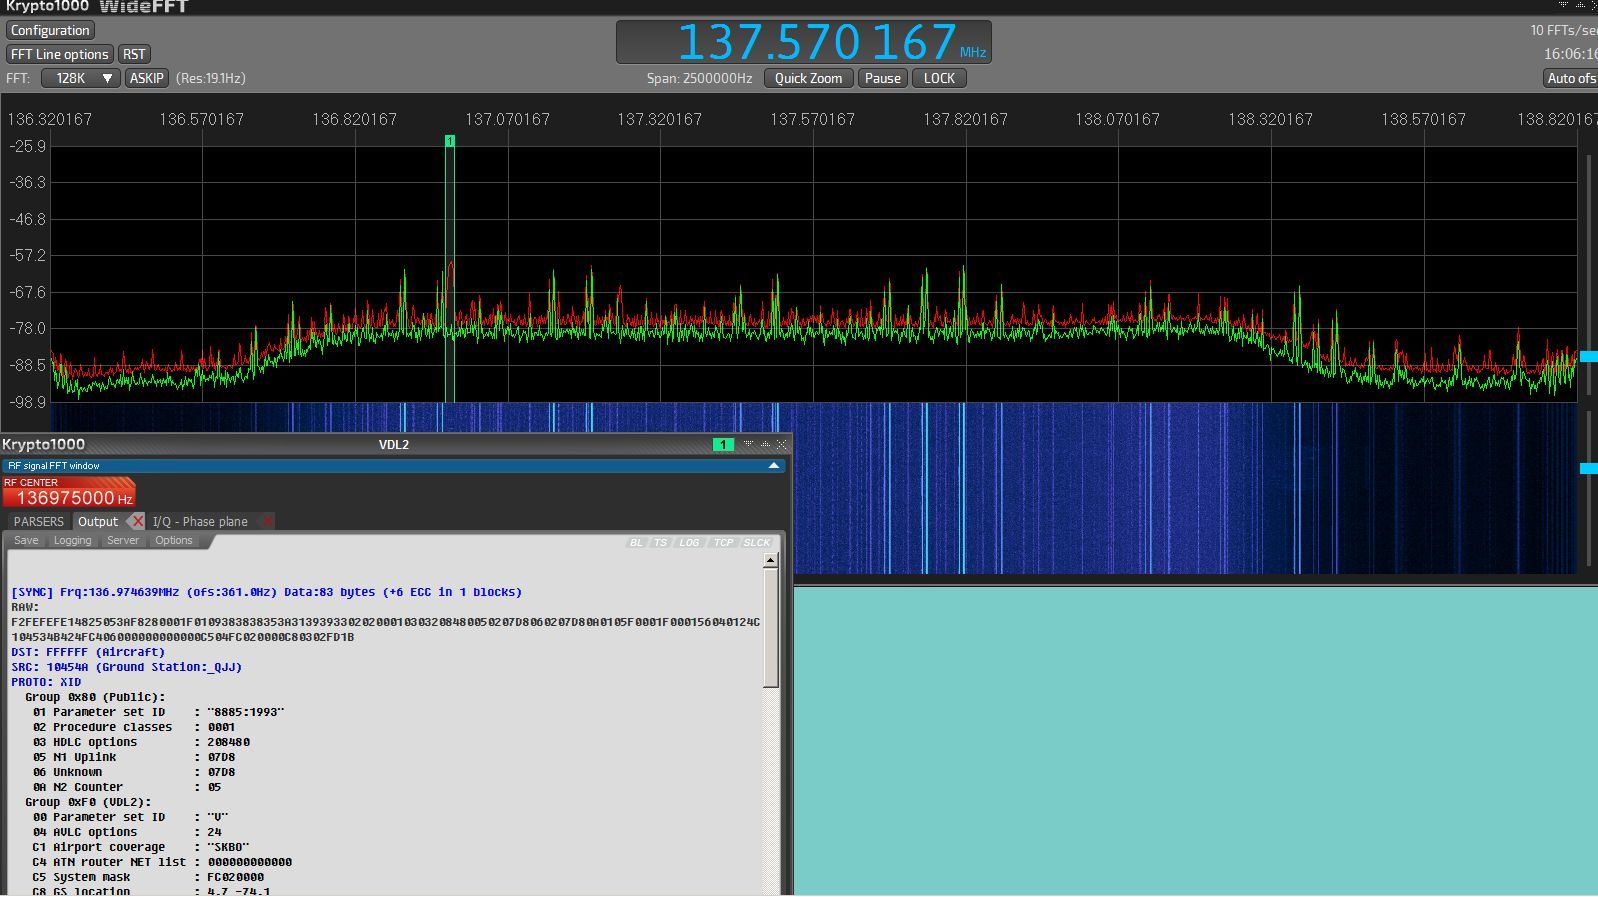Toggle the LOG output flag
The height and width of the screenshot is (897, 1598).
[x=689, y=542]
